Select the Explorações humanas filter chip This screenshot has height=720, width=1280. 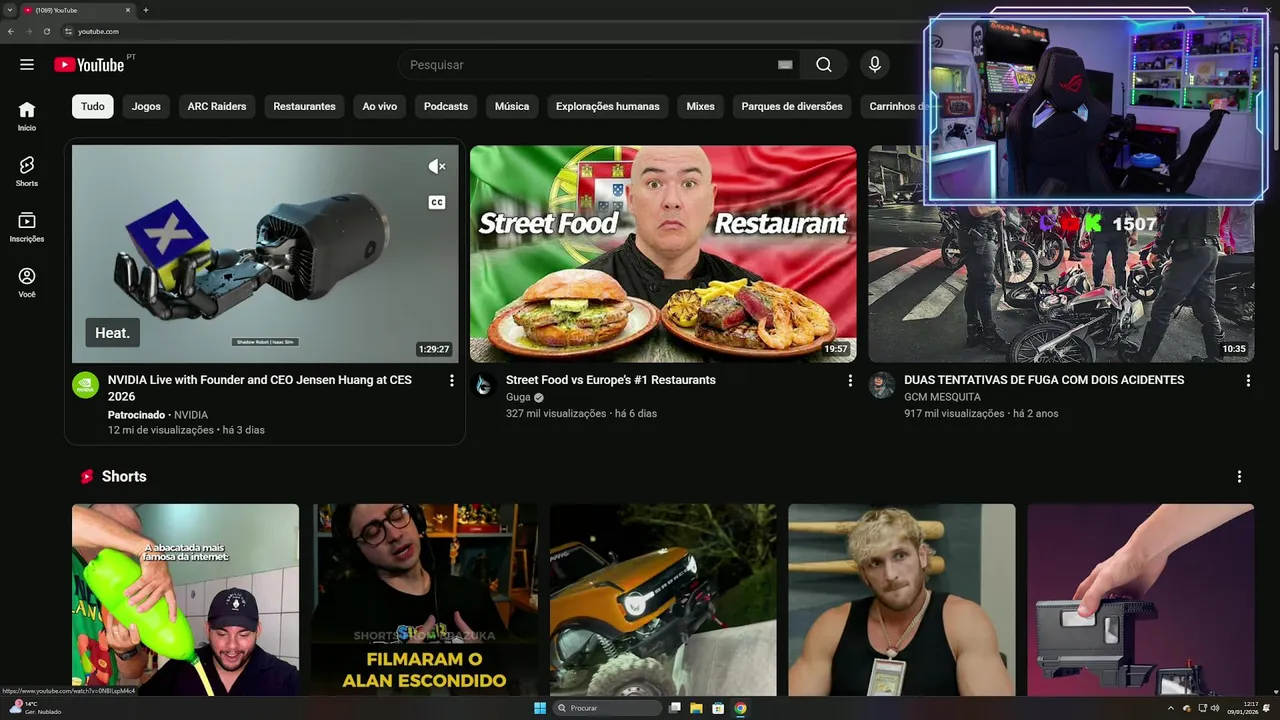(608, 106)
